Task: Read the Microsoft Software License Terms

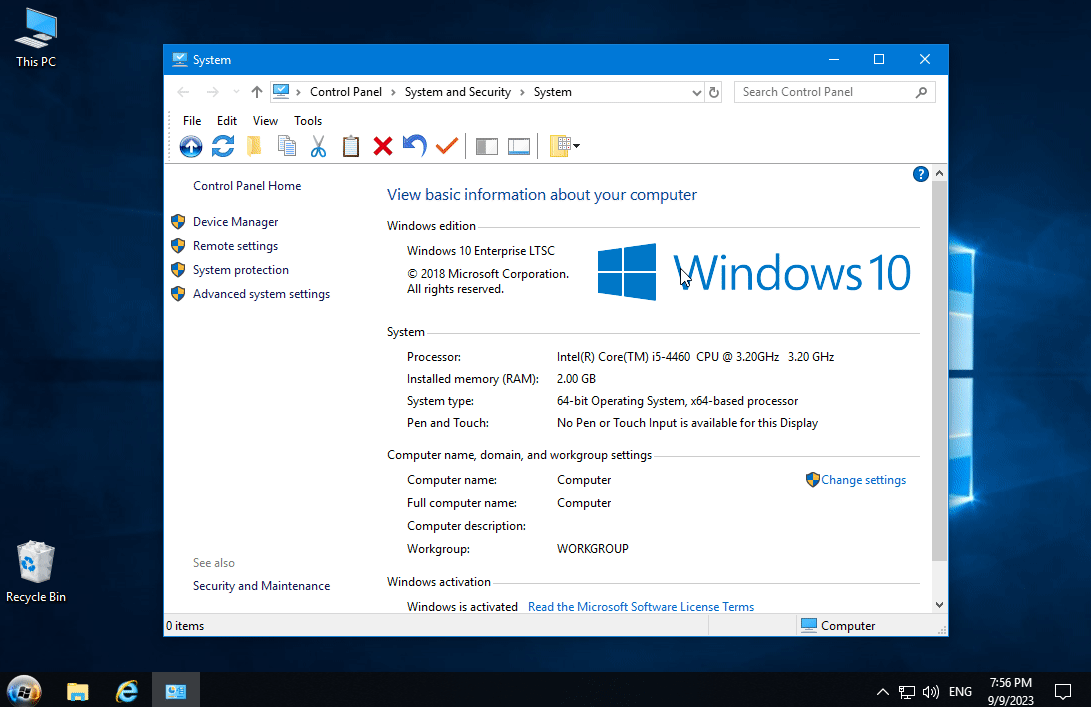Action: pos(641,607)
